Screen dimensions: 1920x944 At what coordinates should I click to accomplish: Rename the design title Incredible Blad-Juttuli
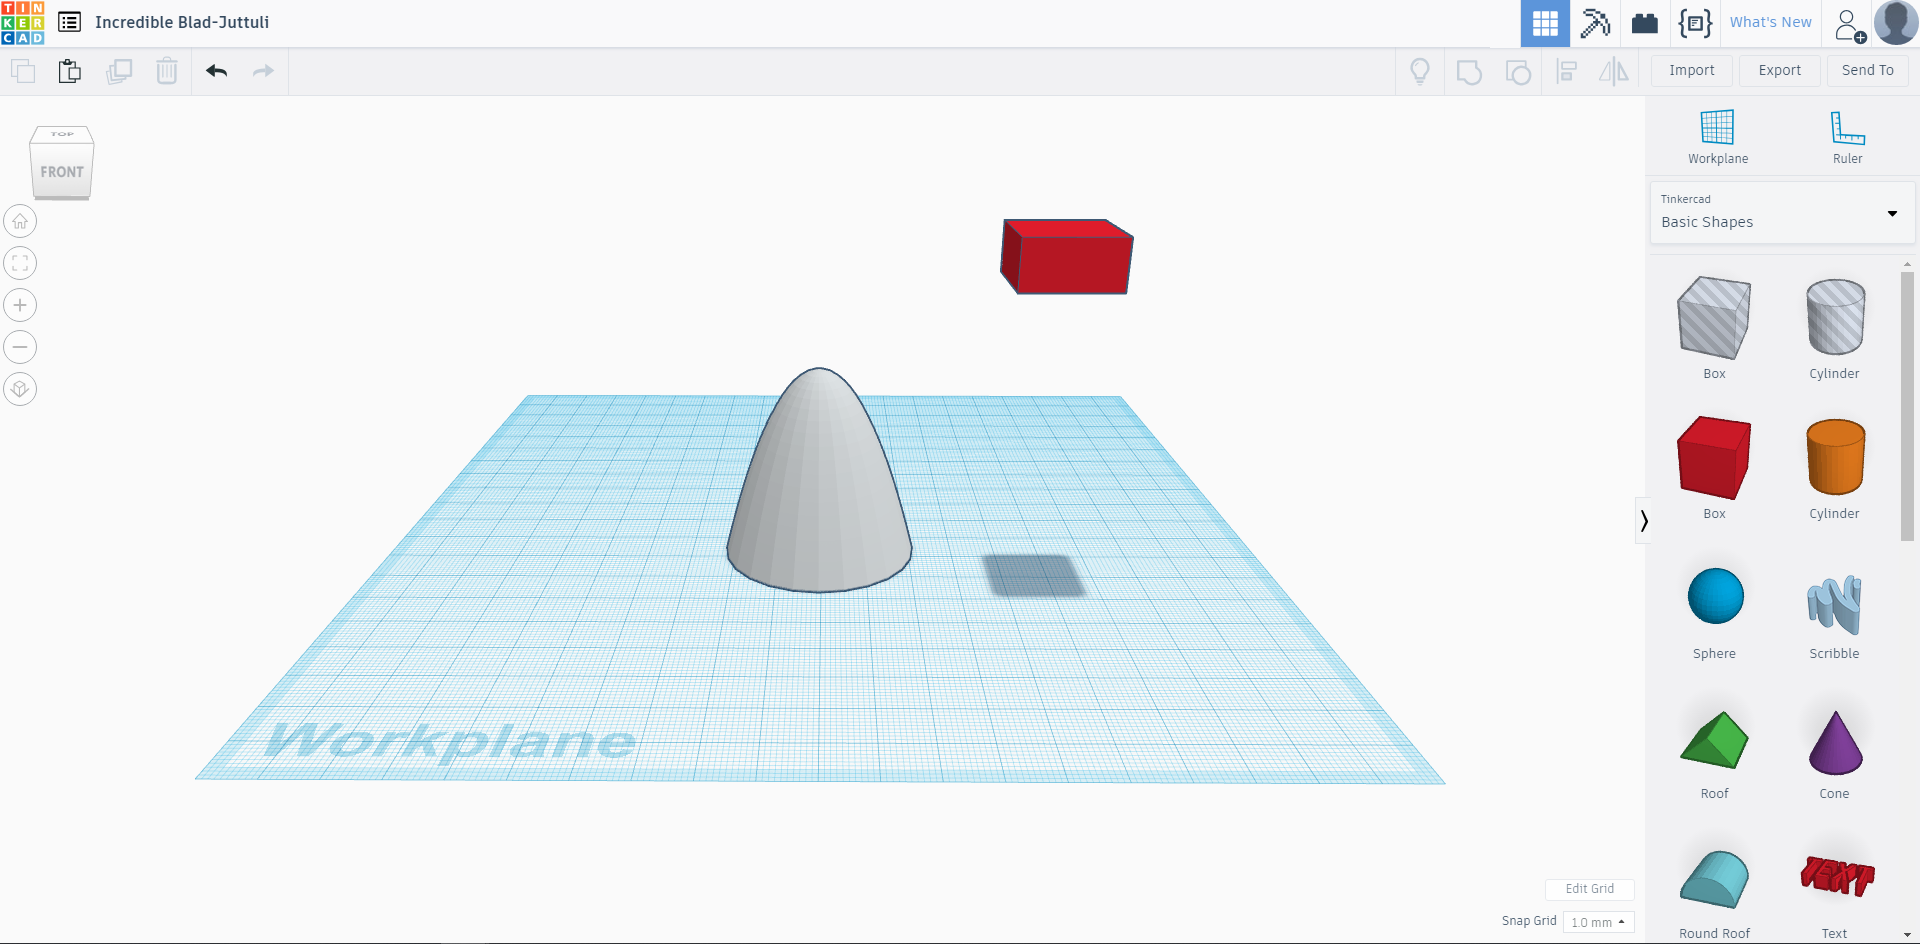click(182, 22)
